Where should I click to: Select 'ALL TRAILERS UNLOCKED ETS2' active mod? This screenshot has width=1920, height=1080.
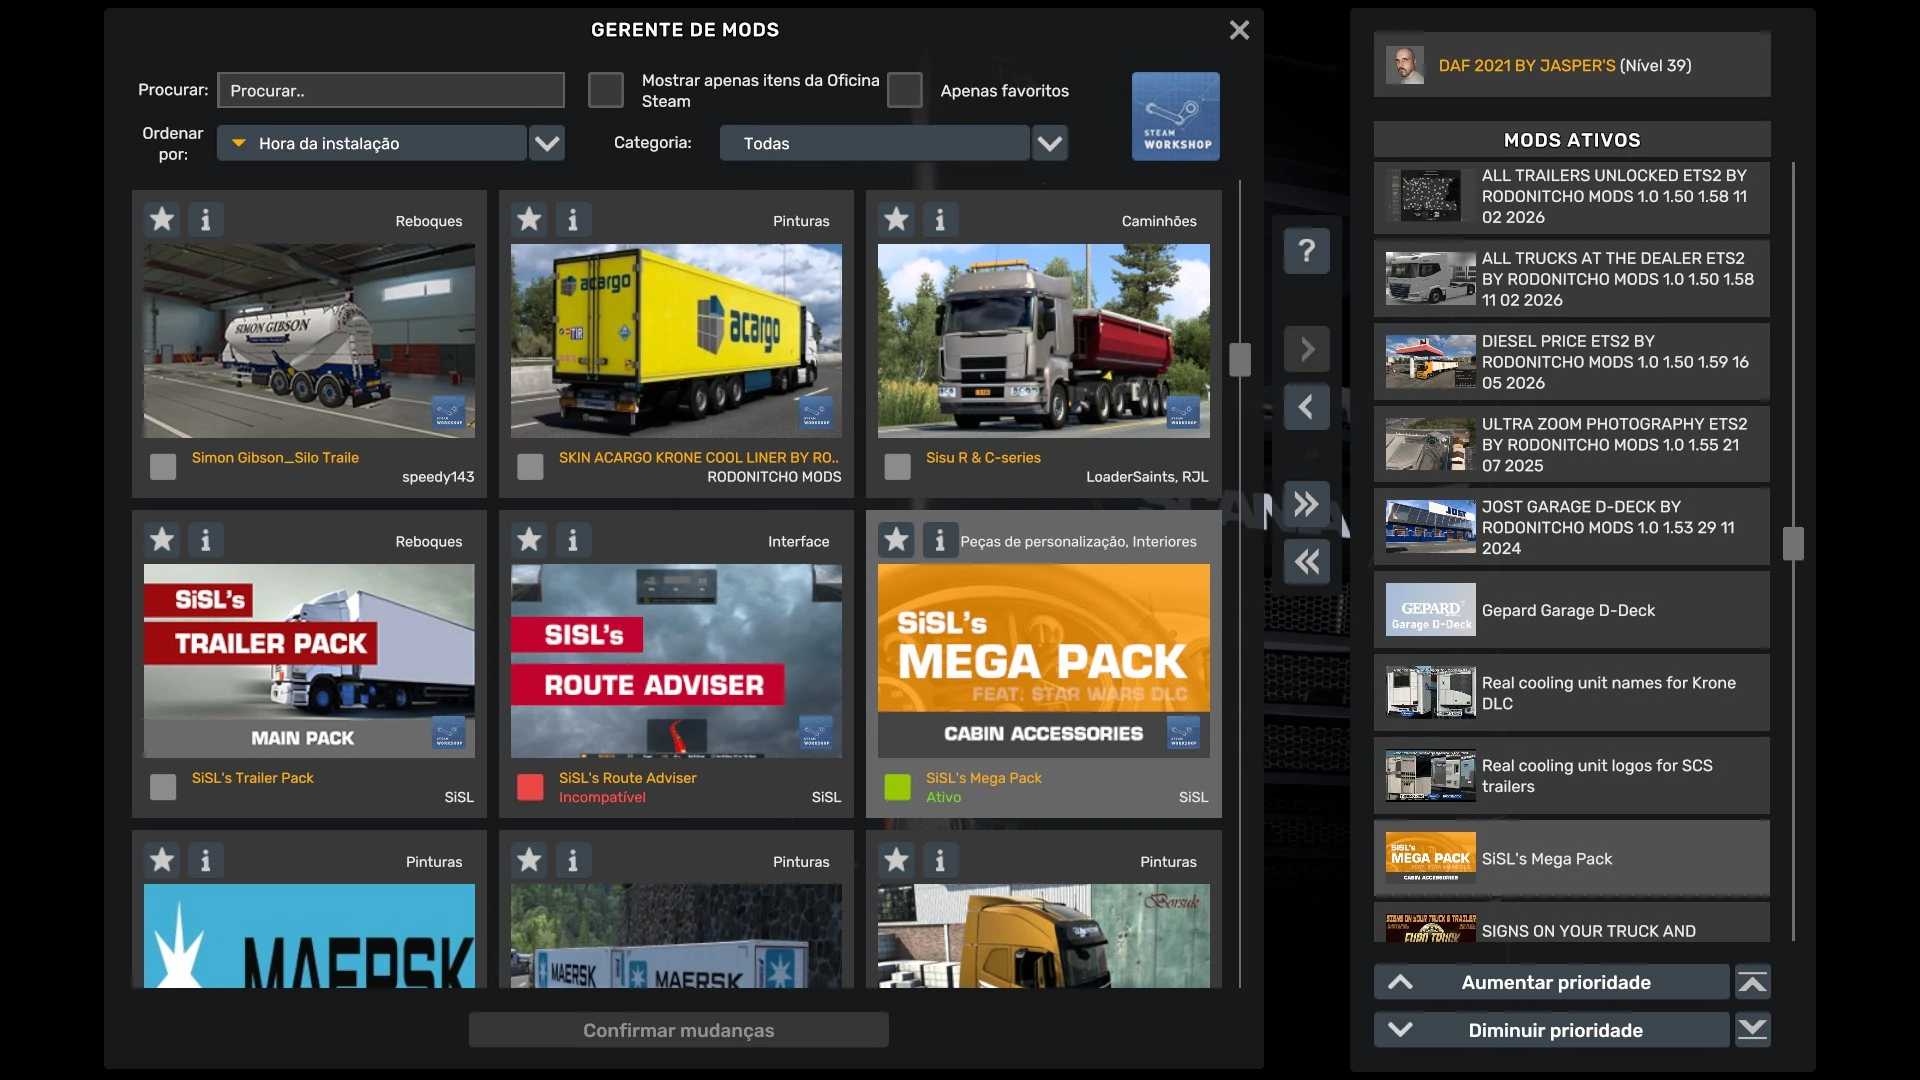pos(1572,196)
